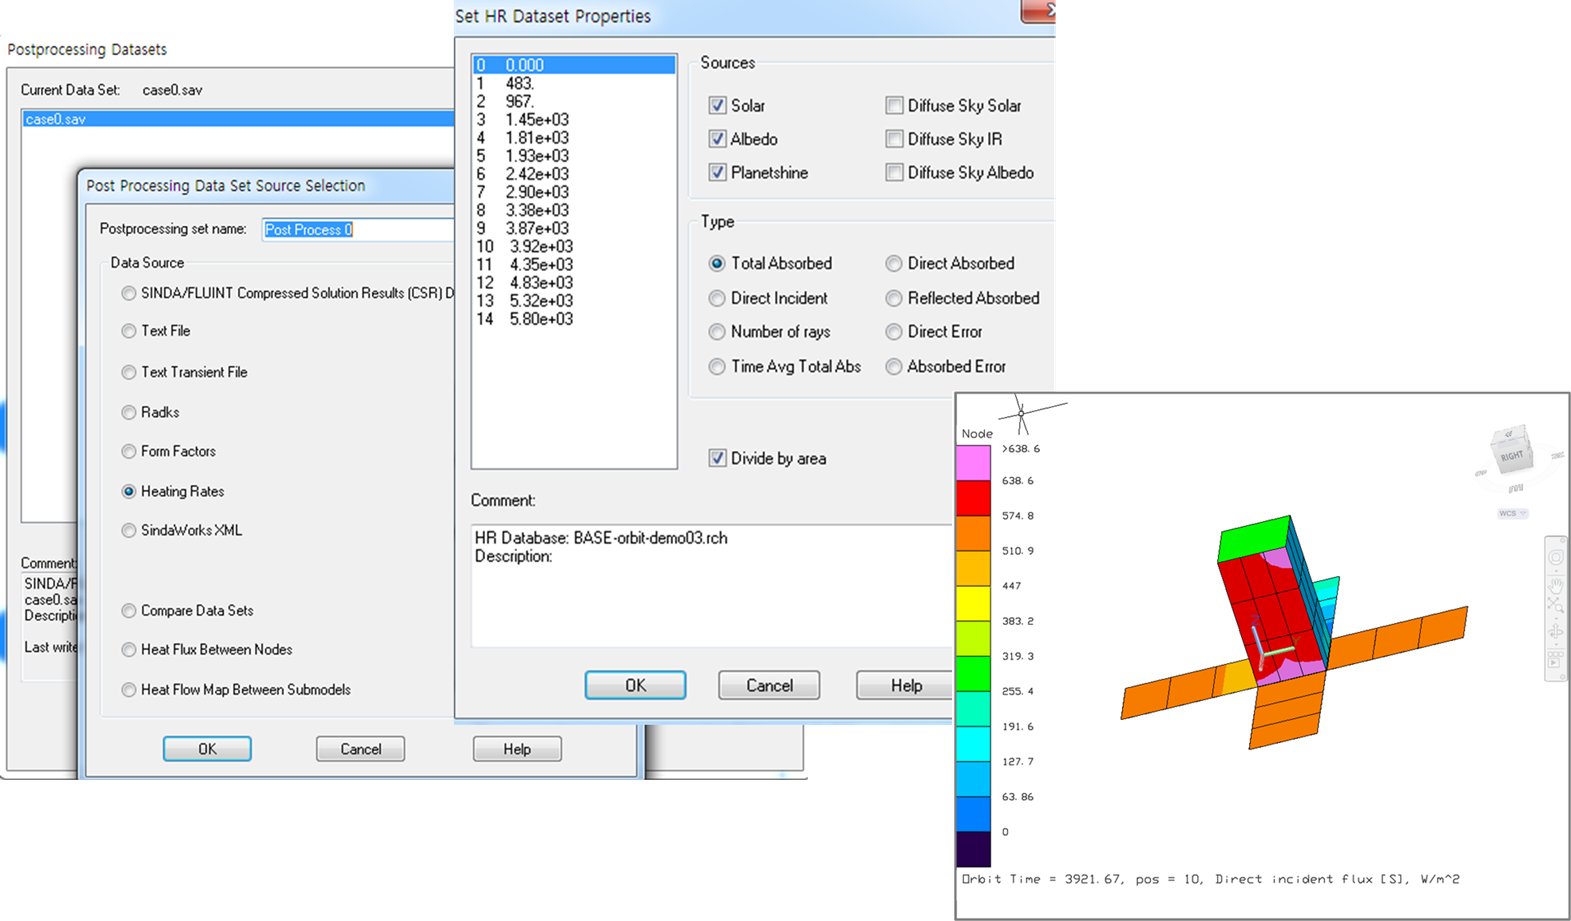
Task: Open ShowMotion from the navigation bar
Action: (1555, 658)
